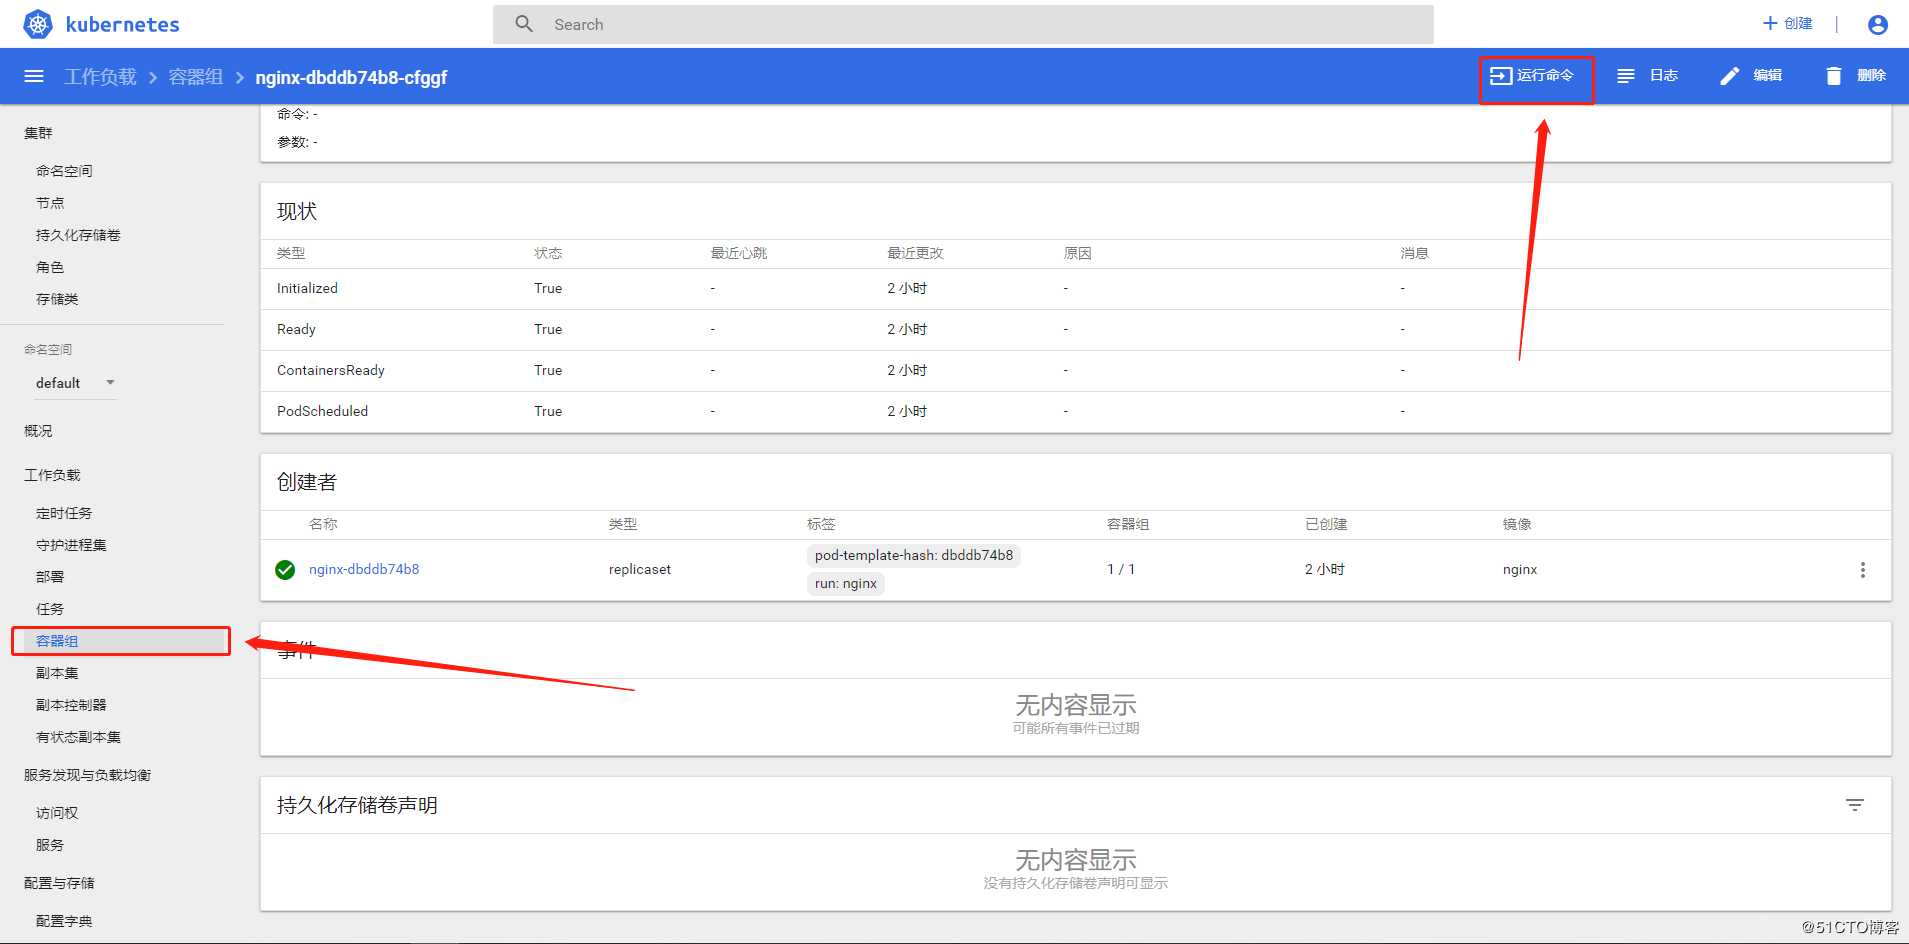Click the Kubernetes logo icon
The height and width of the screenshot is (944, 1909).
pyautogui.click(x=38, y=24)
